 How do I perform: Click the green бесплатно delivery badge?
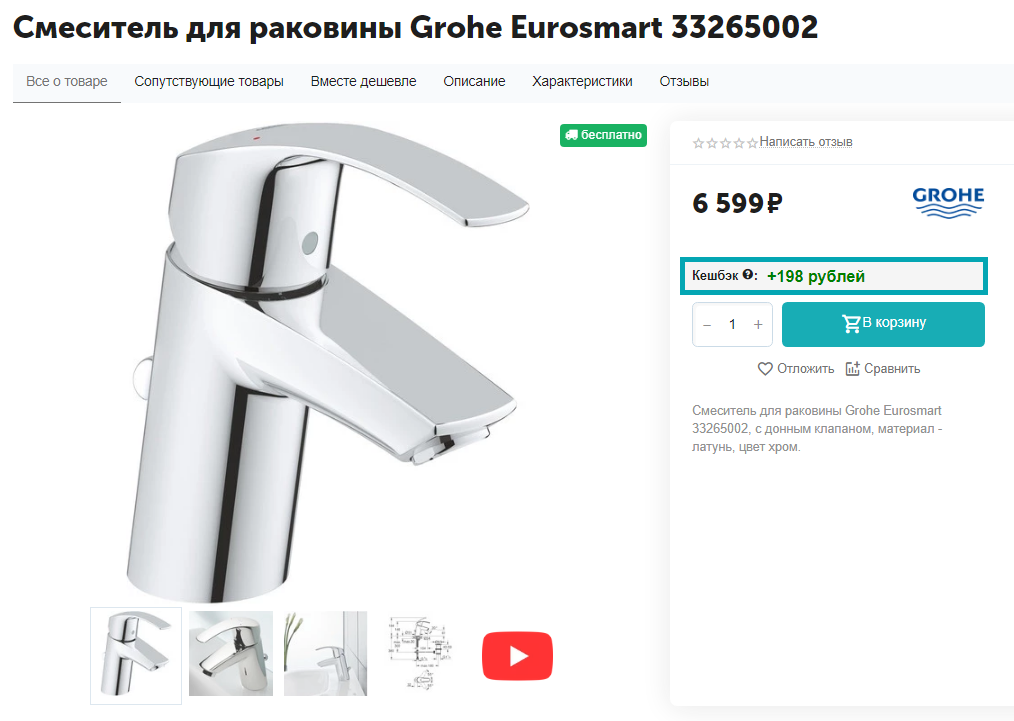603,135
